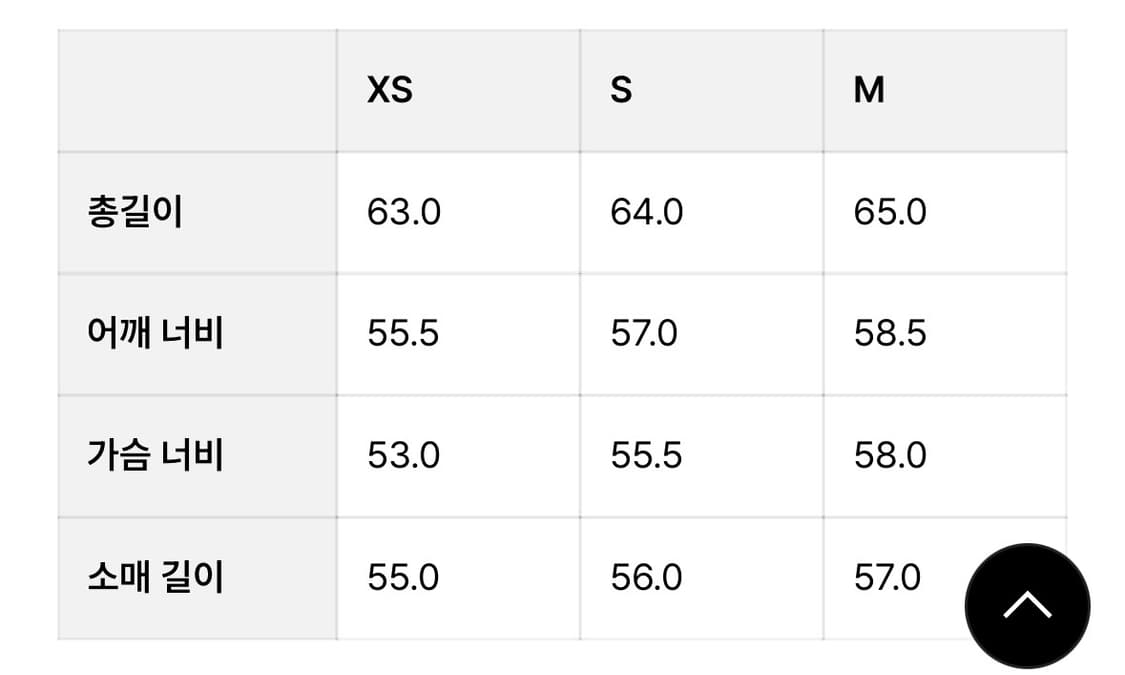Click the S 총길이 value 64.0
1125x675 pixels.
(x=647, y=213)
